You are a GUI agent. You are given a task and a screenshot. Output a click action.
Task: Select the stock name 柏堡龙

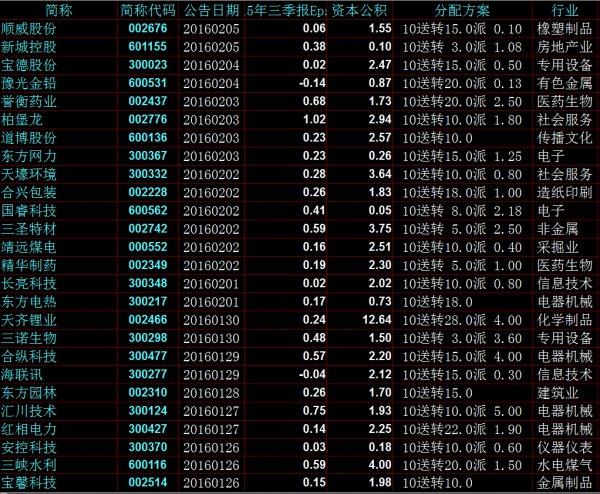coord(22,119)
